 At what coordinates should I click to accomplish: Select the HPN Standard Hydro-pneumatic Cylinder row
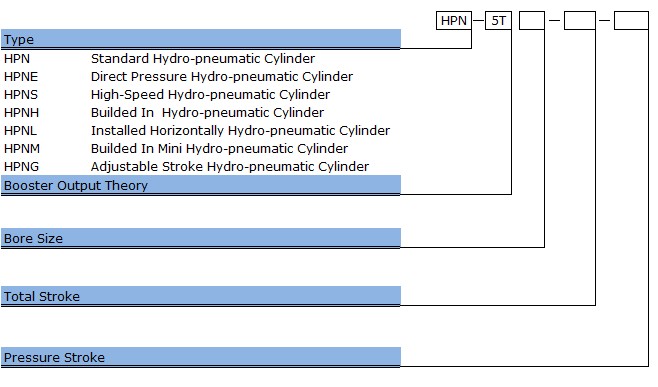159,58
